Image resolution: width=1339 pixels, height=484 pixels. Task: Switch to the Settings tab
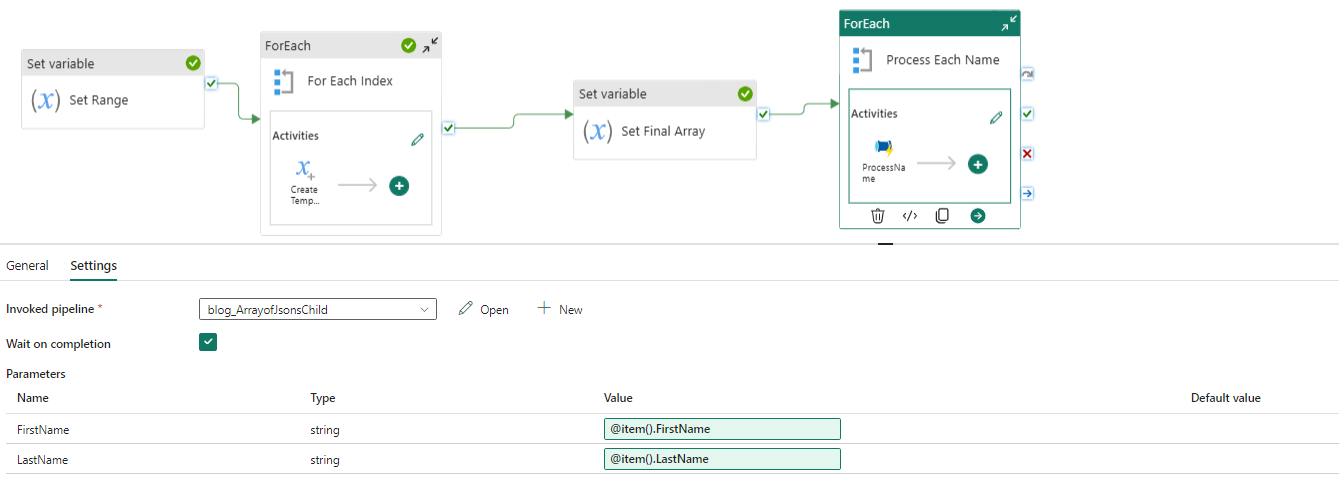(93, 265)
